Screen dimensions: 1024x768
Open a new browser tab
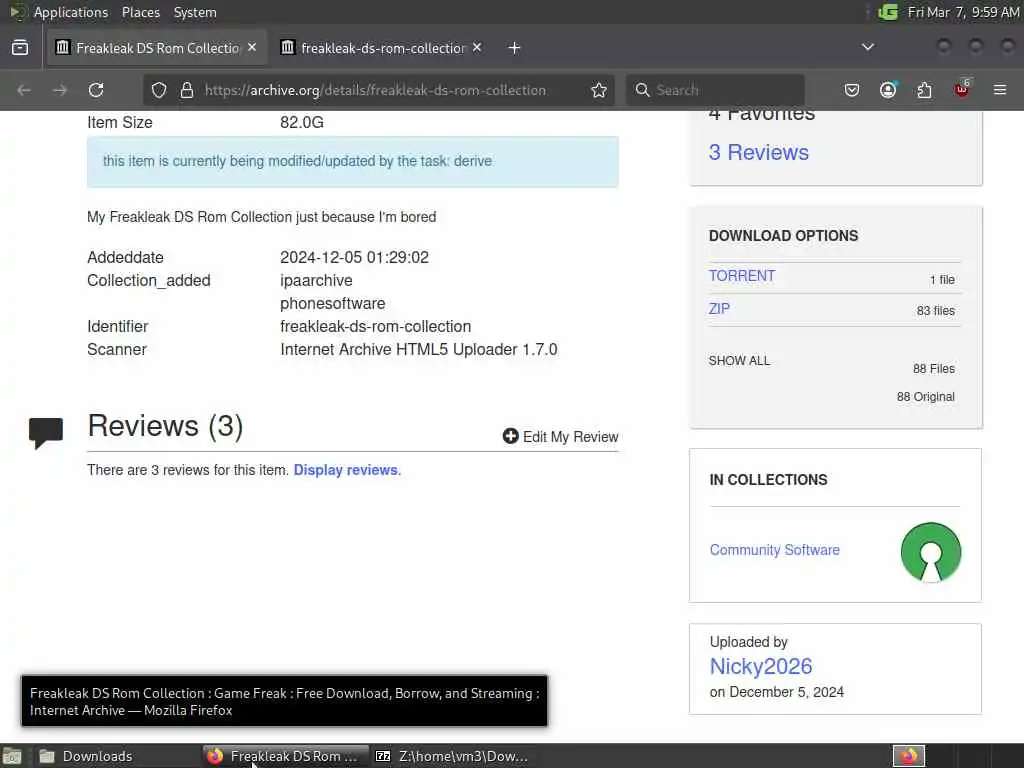(x=515, y=48)
